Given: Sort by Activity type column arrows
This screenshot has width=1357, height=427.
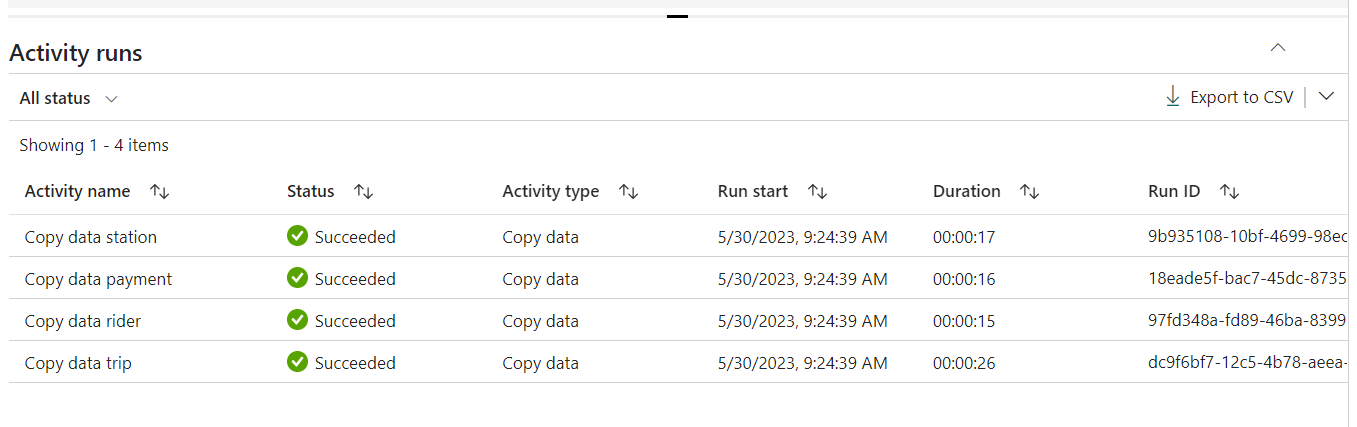Looking at the screenshot, I should (x=628, y=192).
